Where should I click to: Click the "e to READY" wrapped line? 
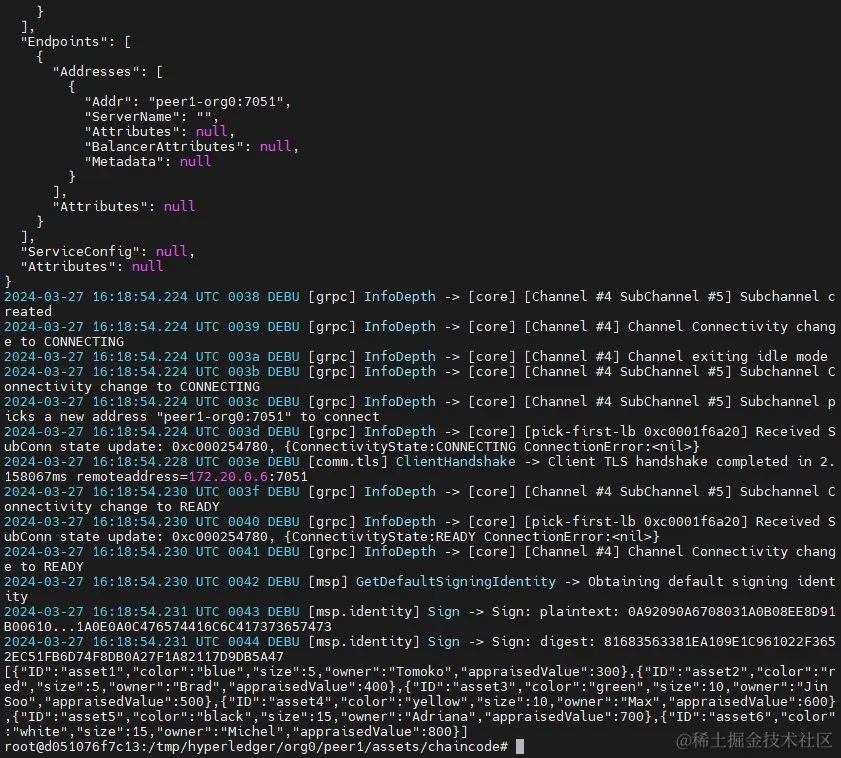point(44,567)
